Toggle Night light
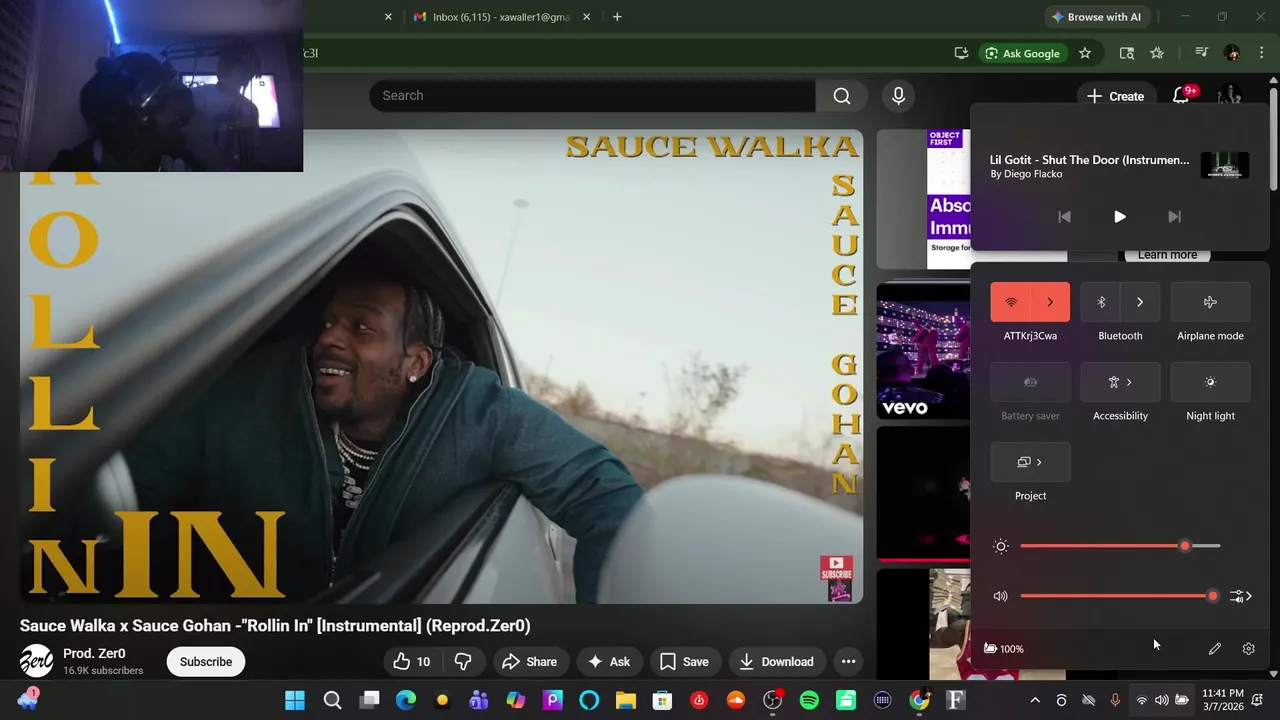The height and width of the screenshot is (720, 1280). pos(1210,382)
